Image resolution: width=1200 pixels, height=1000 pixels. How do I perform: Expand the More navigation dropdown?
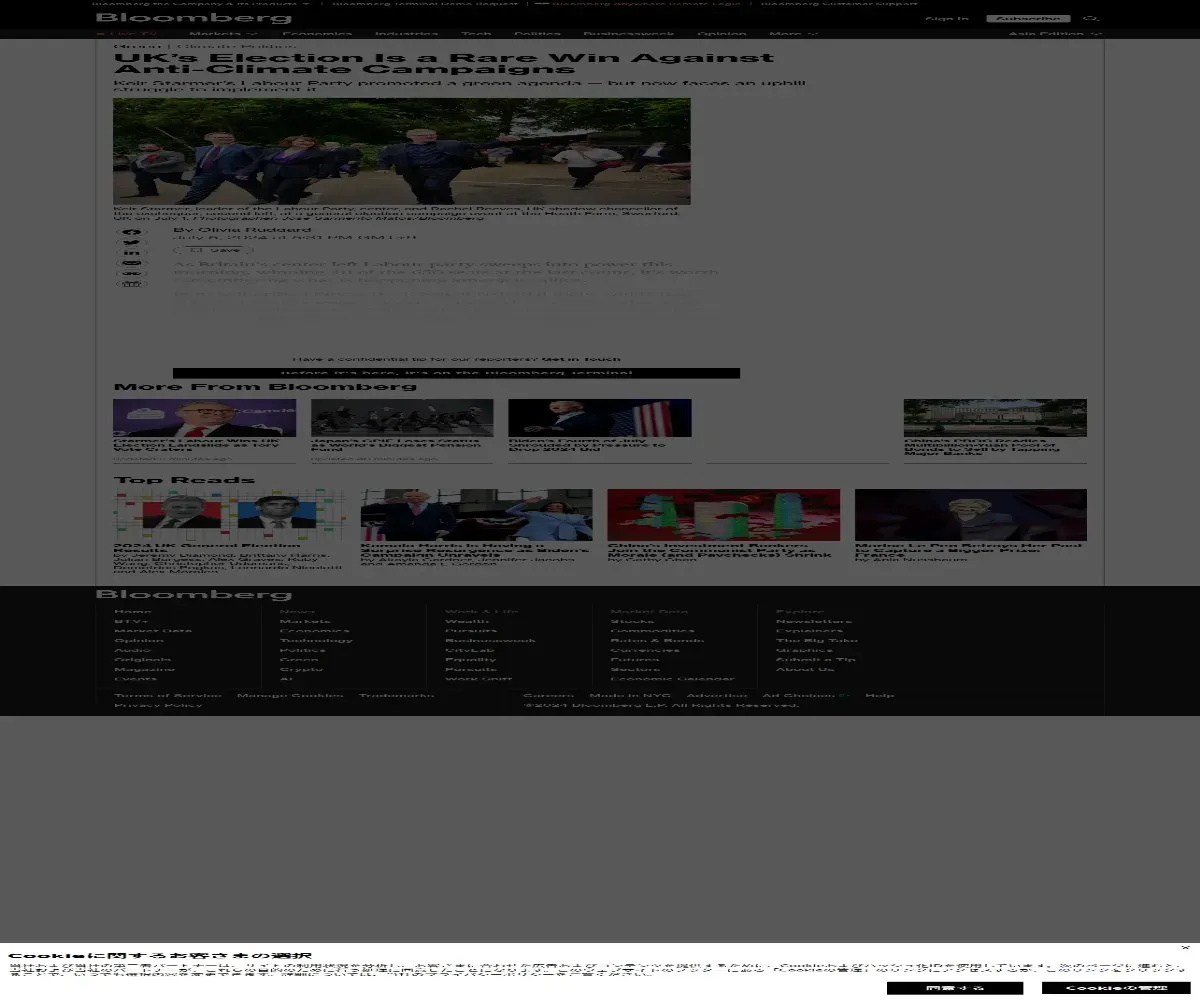tap(793, 34)
